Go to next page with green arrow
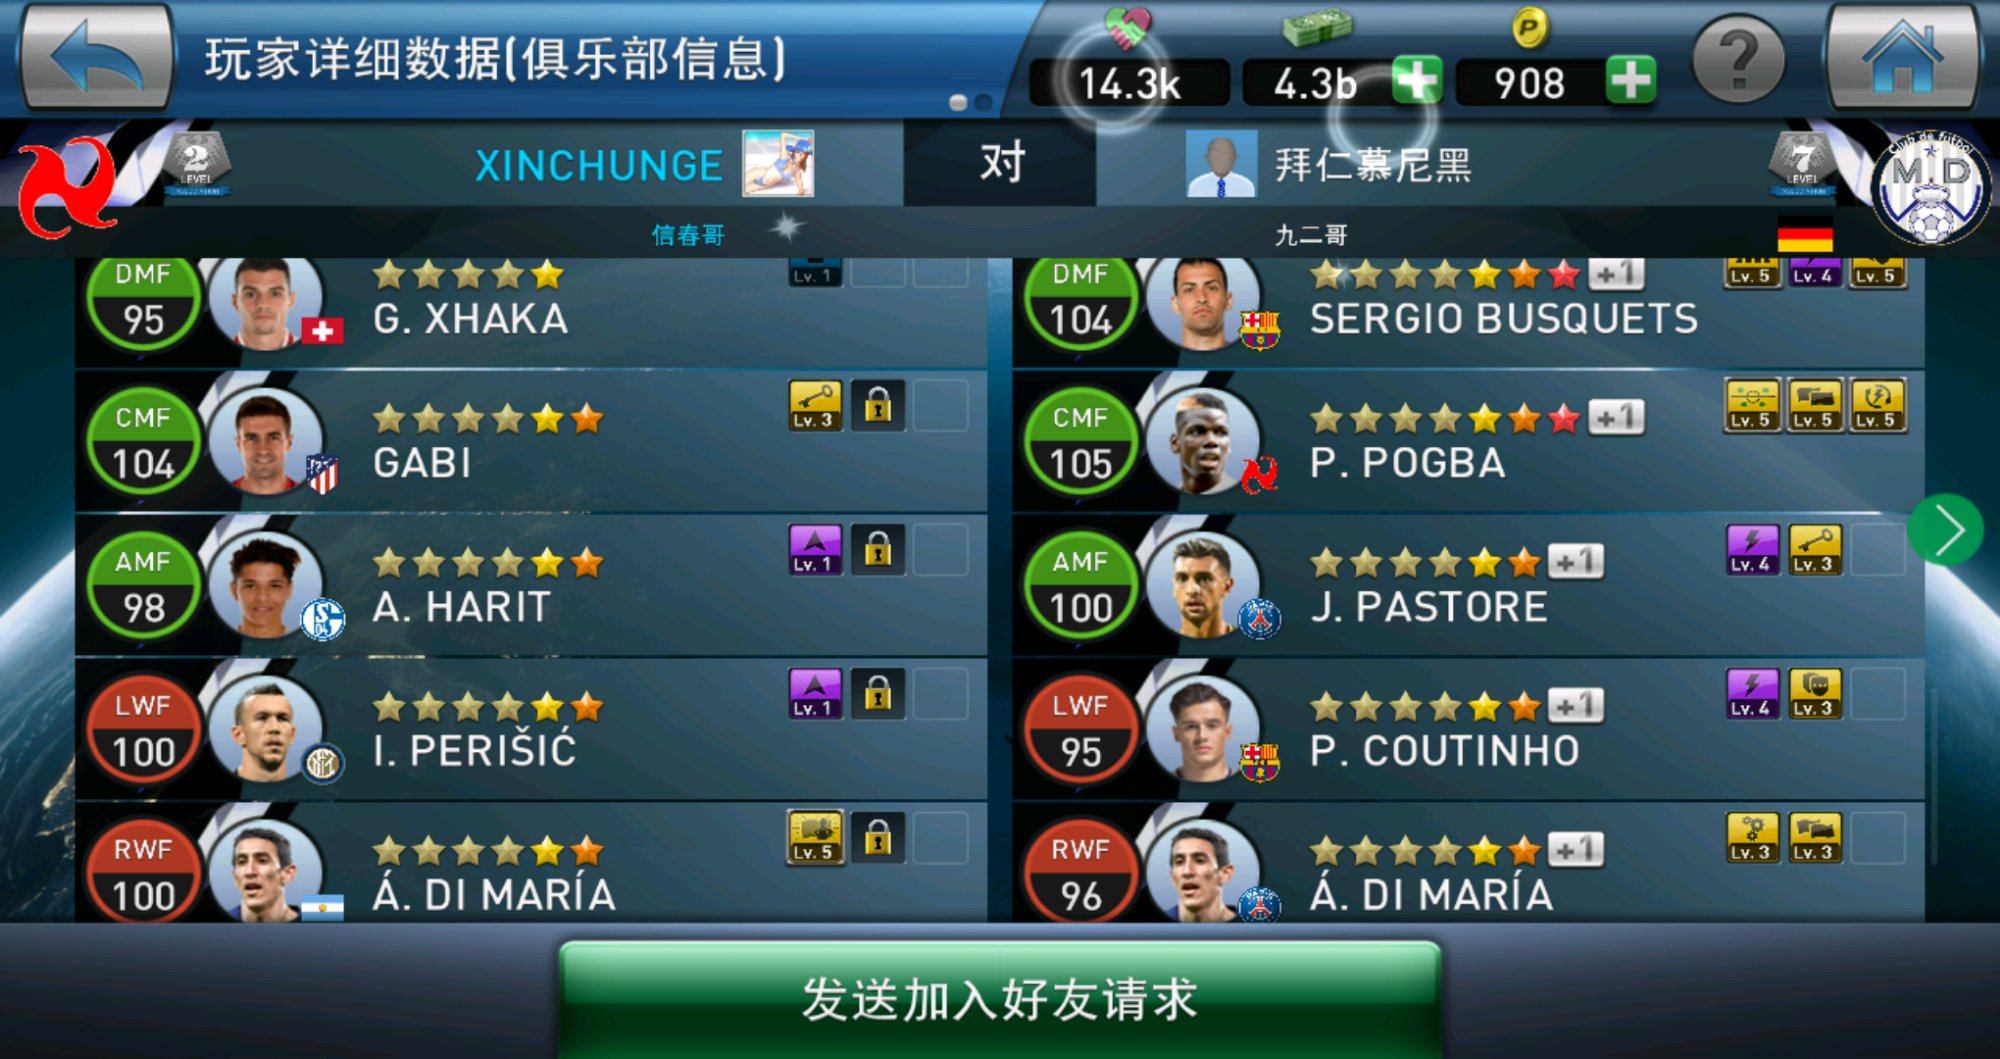 point(1945,530)
